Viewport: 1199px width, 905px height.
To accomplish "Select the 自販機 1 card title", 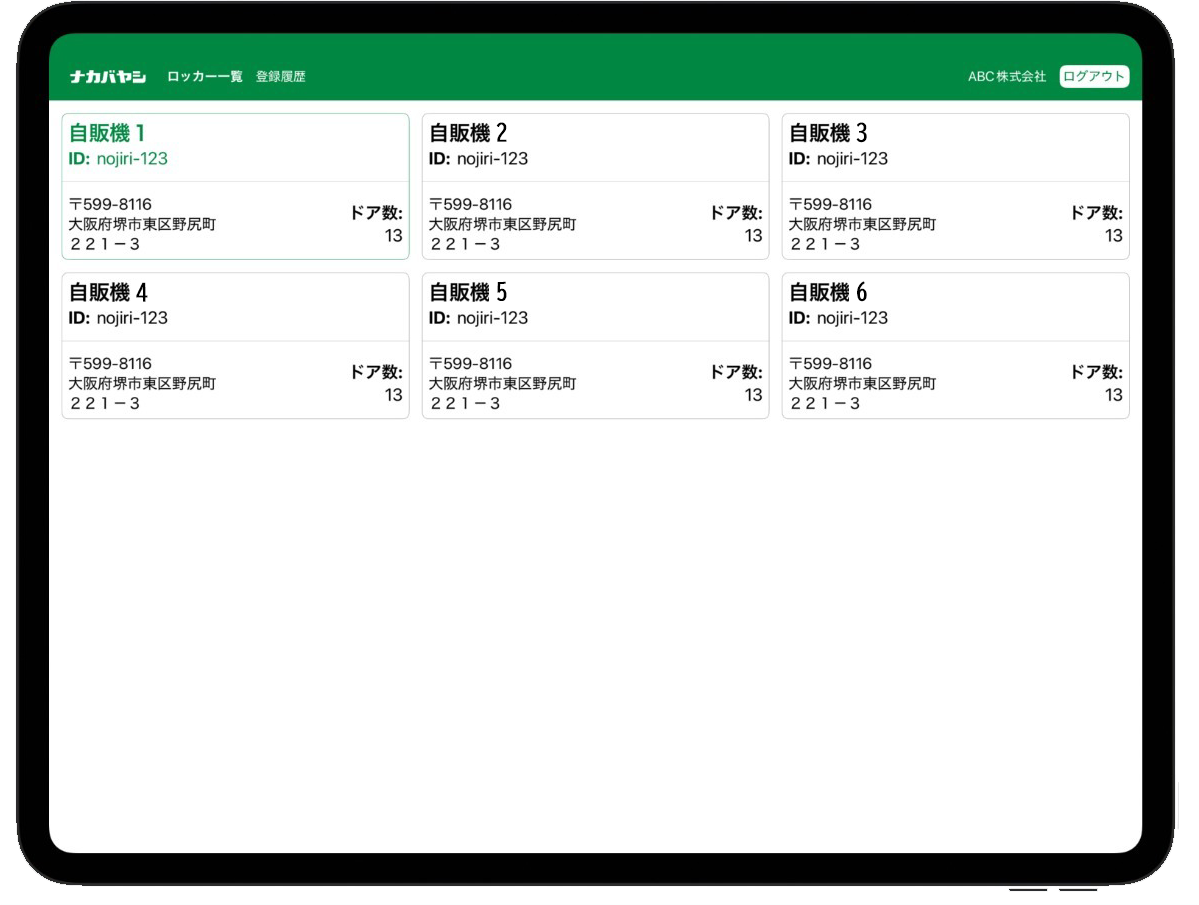I will (x=107, y=133).
